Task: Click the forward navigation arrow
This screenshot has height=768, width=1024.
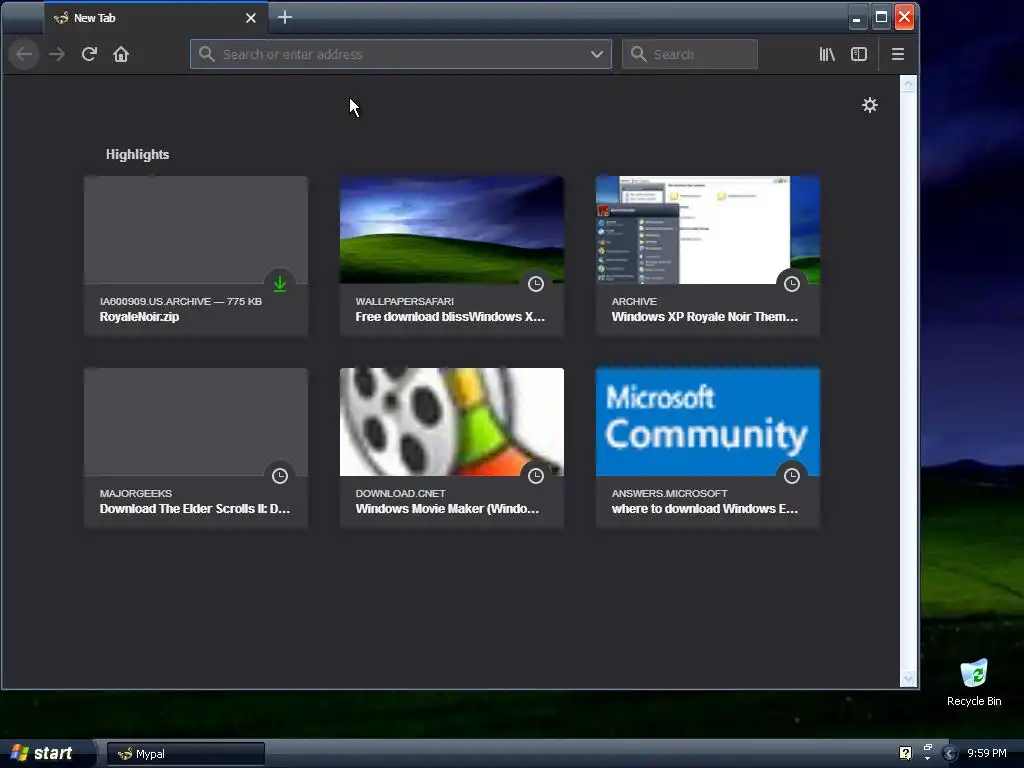Action: tap(57, 54)
